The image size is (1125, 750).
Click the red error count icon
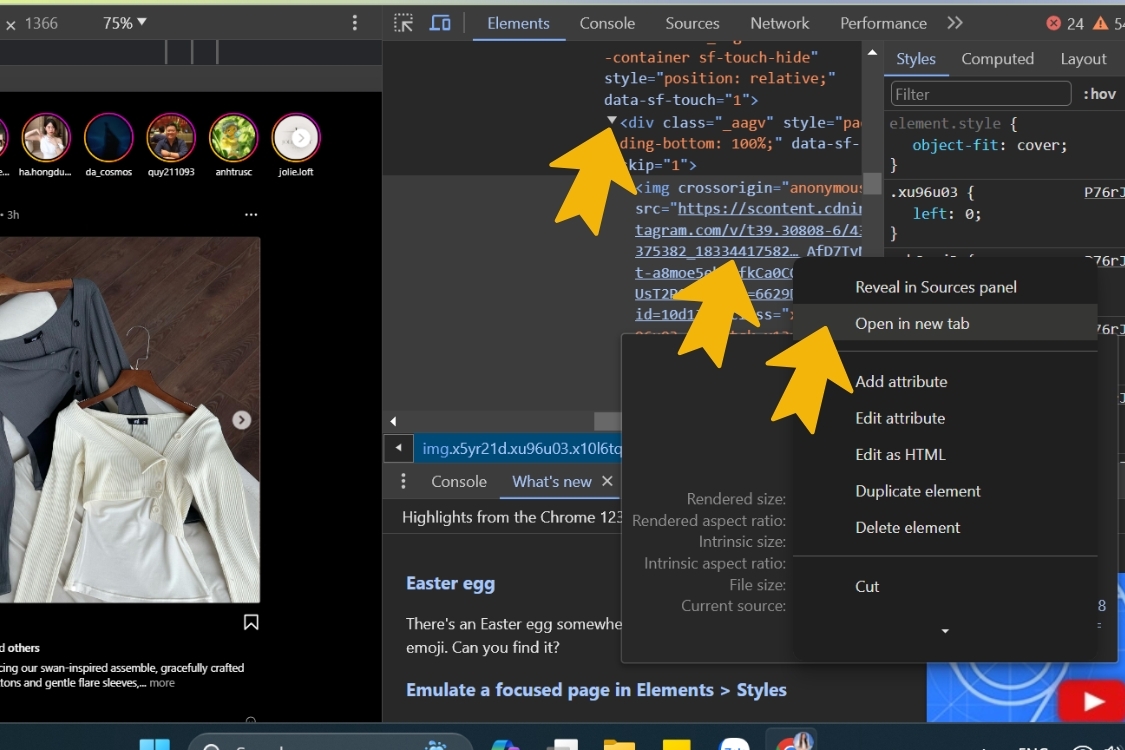[x=1053, y=23]
